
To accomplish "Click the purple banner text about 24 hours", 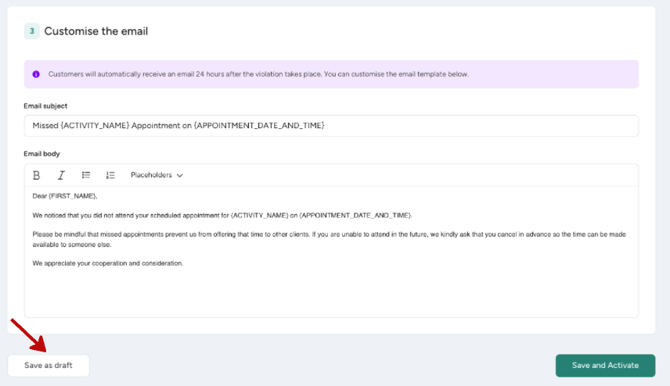I will tap(258, 74).
